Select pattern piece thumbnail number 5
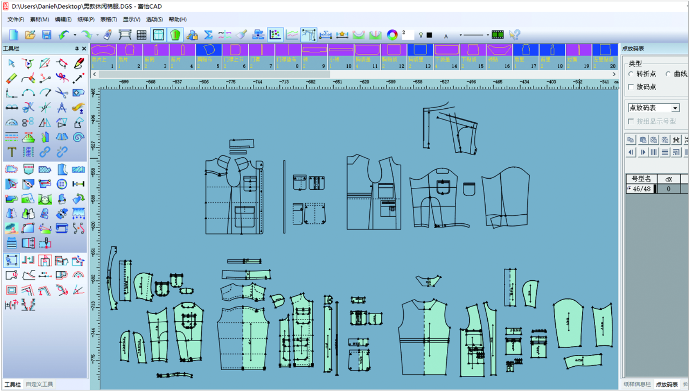 (x=209, y=56)
